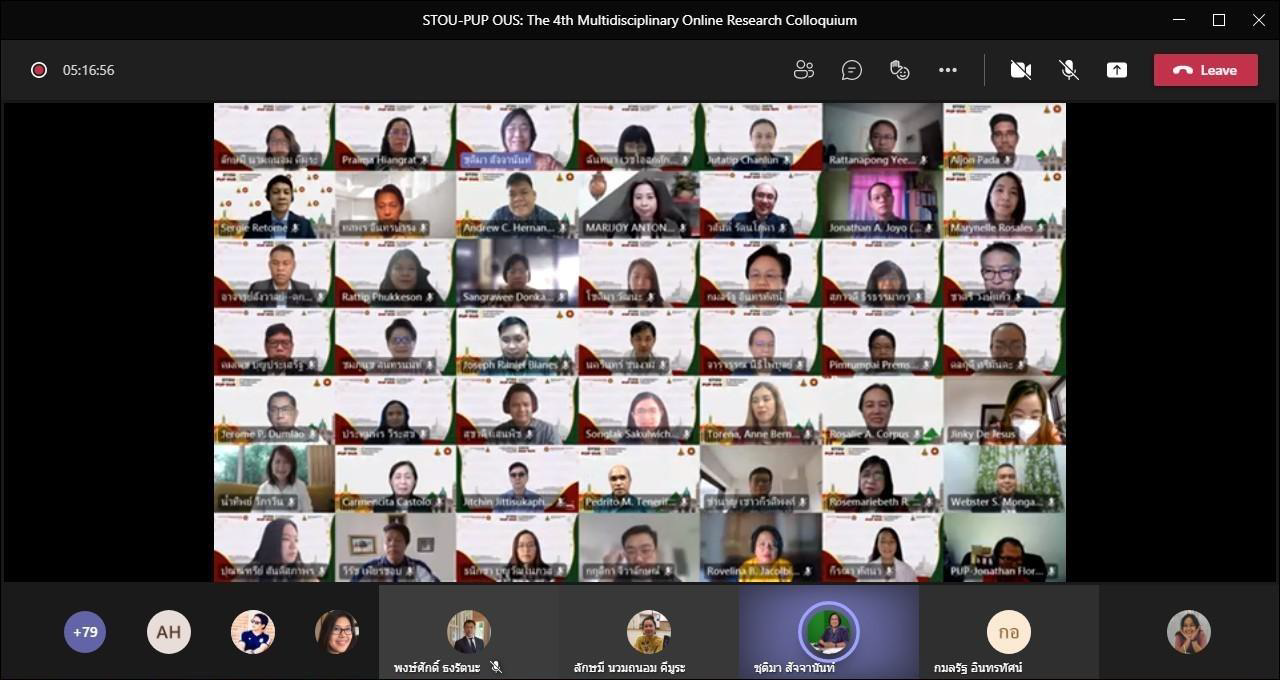Open the More actions menu
The height and width of the screenshot is (680, 1280).
coord(948,70)
